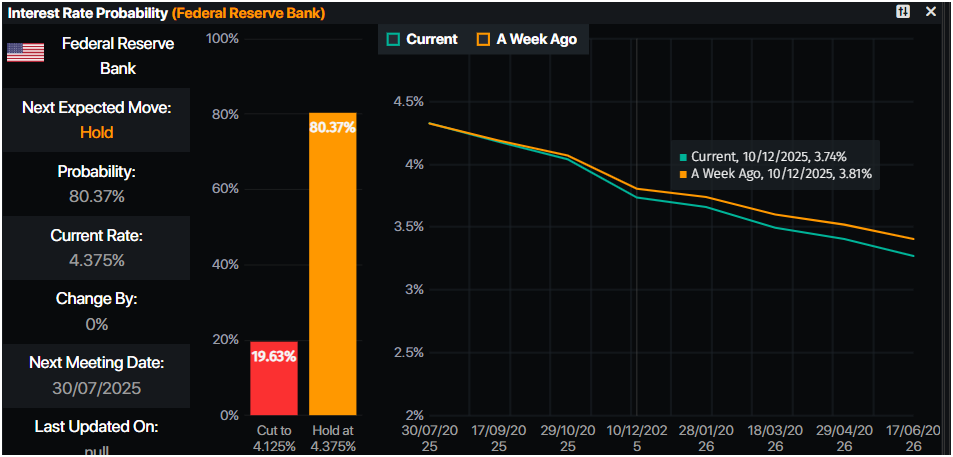Click the orange 80.37% hold bar

332,264
